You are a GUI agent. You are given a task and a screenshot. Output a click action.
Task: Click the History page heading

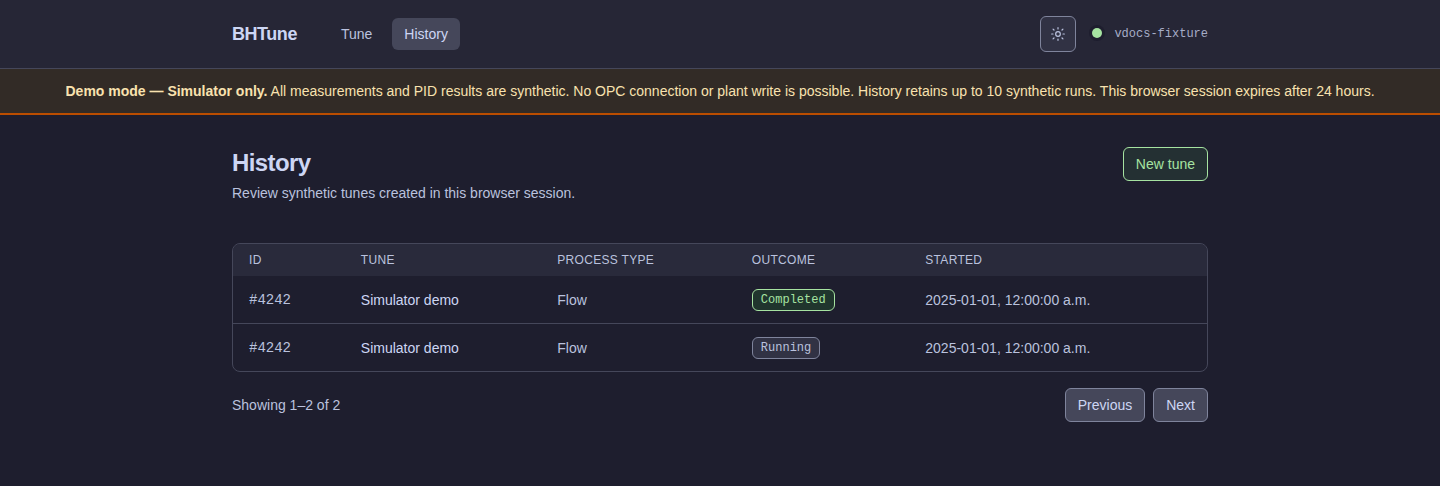click(x=271, y=163)
